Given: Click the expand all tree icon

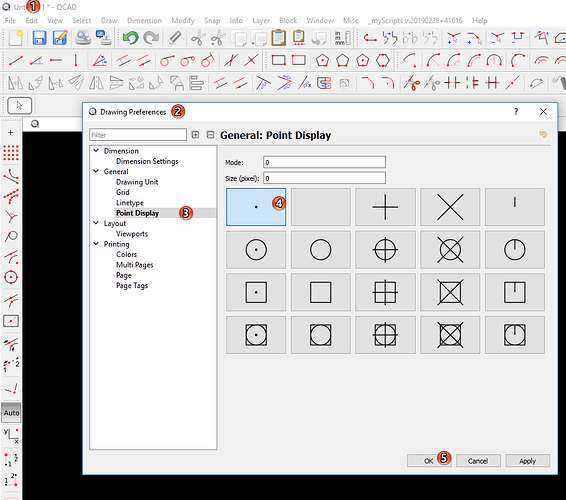Looking at the screenshot, I should point(195,135).
